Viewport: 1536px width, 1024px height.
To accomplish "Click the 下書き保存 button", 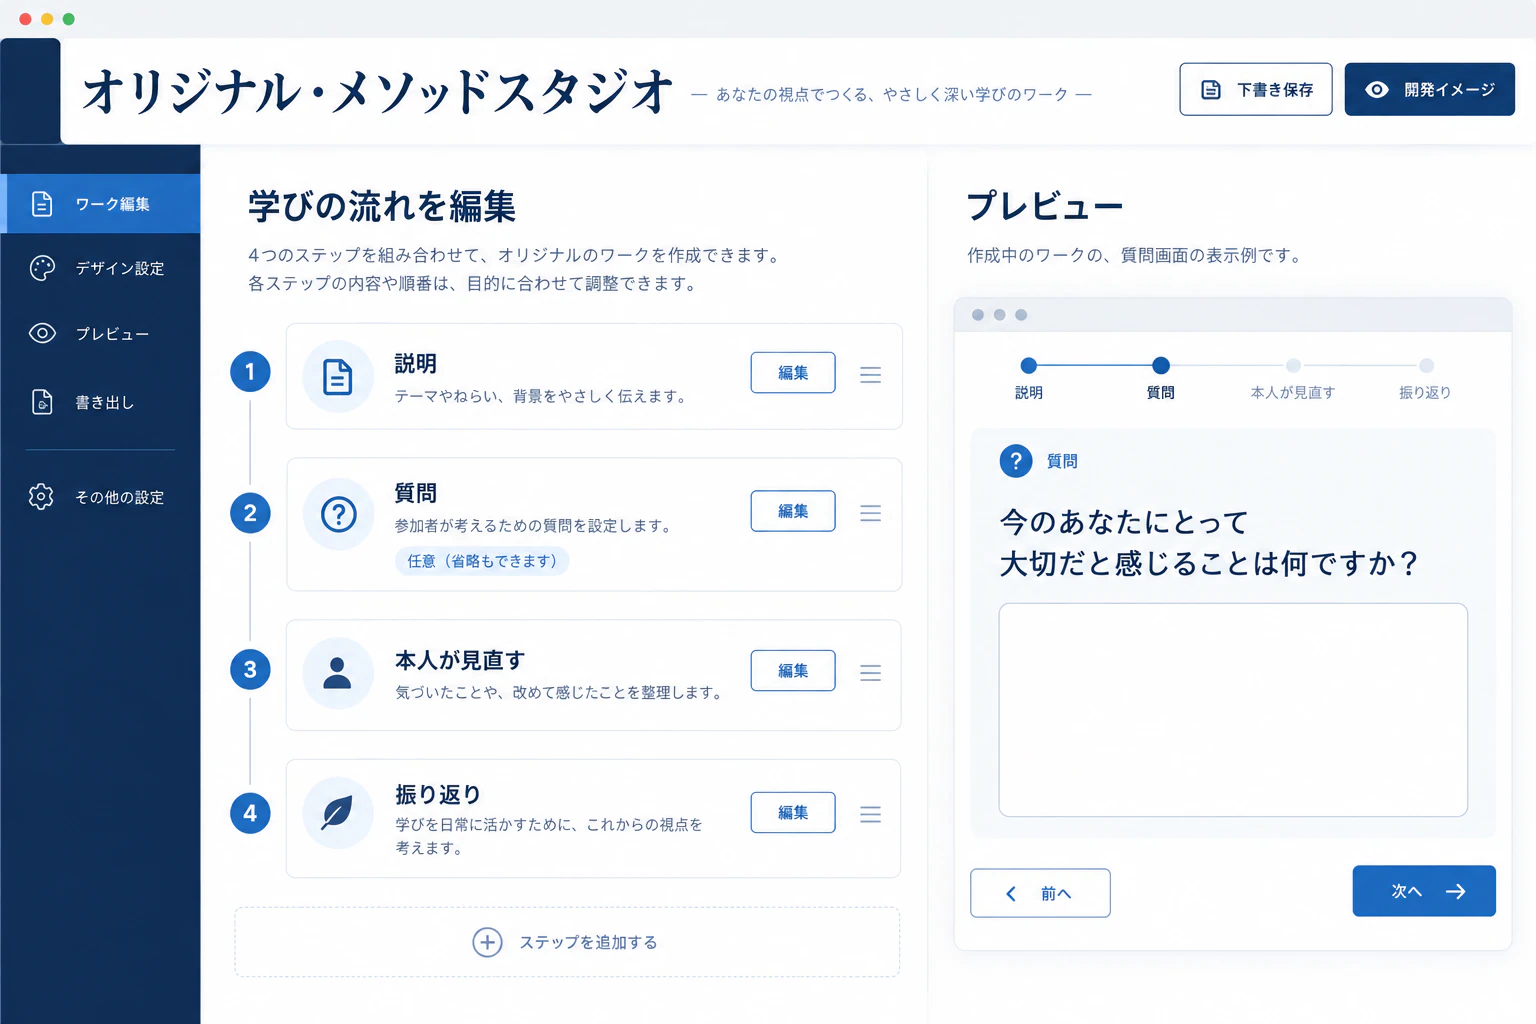I will point(1255,90).
